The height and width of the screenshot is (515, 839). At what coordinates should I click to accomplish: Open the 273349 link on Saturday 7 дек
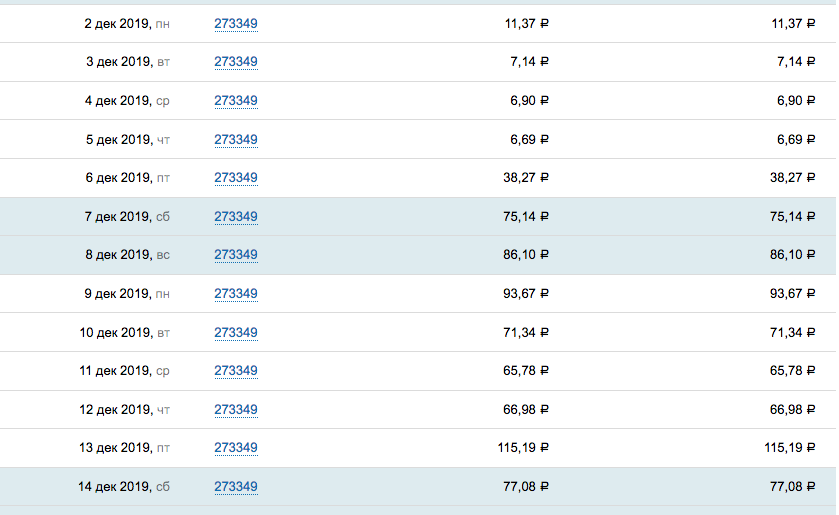(x=236, y=216)
